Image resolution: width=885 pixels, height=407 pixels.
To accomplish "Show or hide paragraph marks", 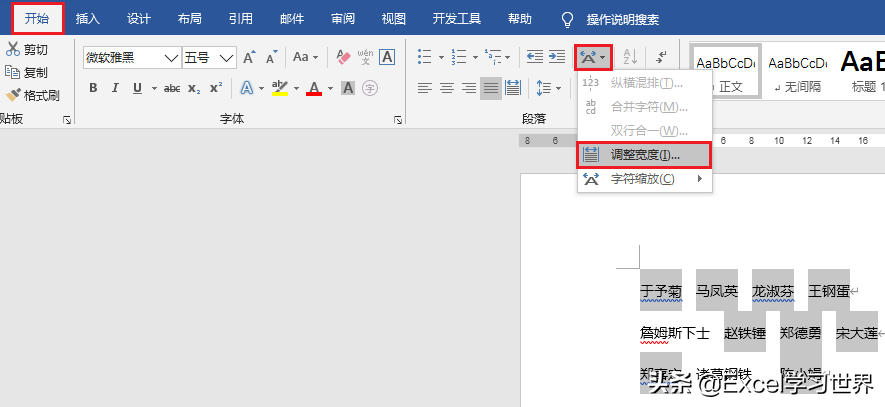I will pyautogui.click(x=661, y=57).
